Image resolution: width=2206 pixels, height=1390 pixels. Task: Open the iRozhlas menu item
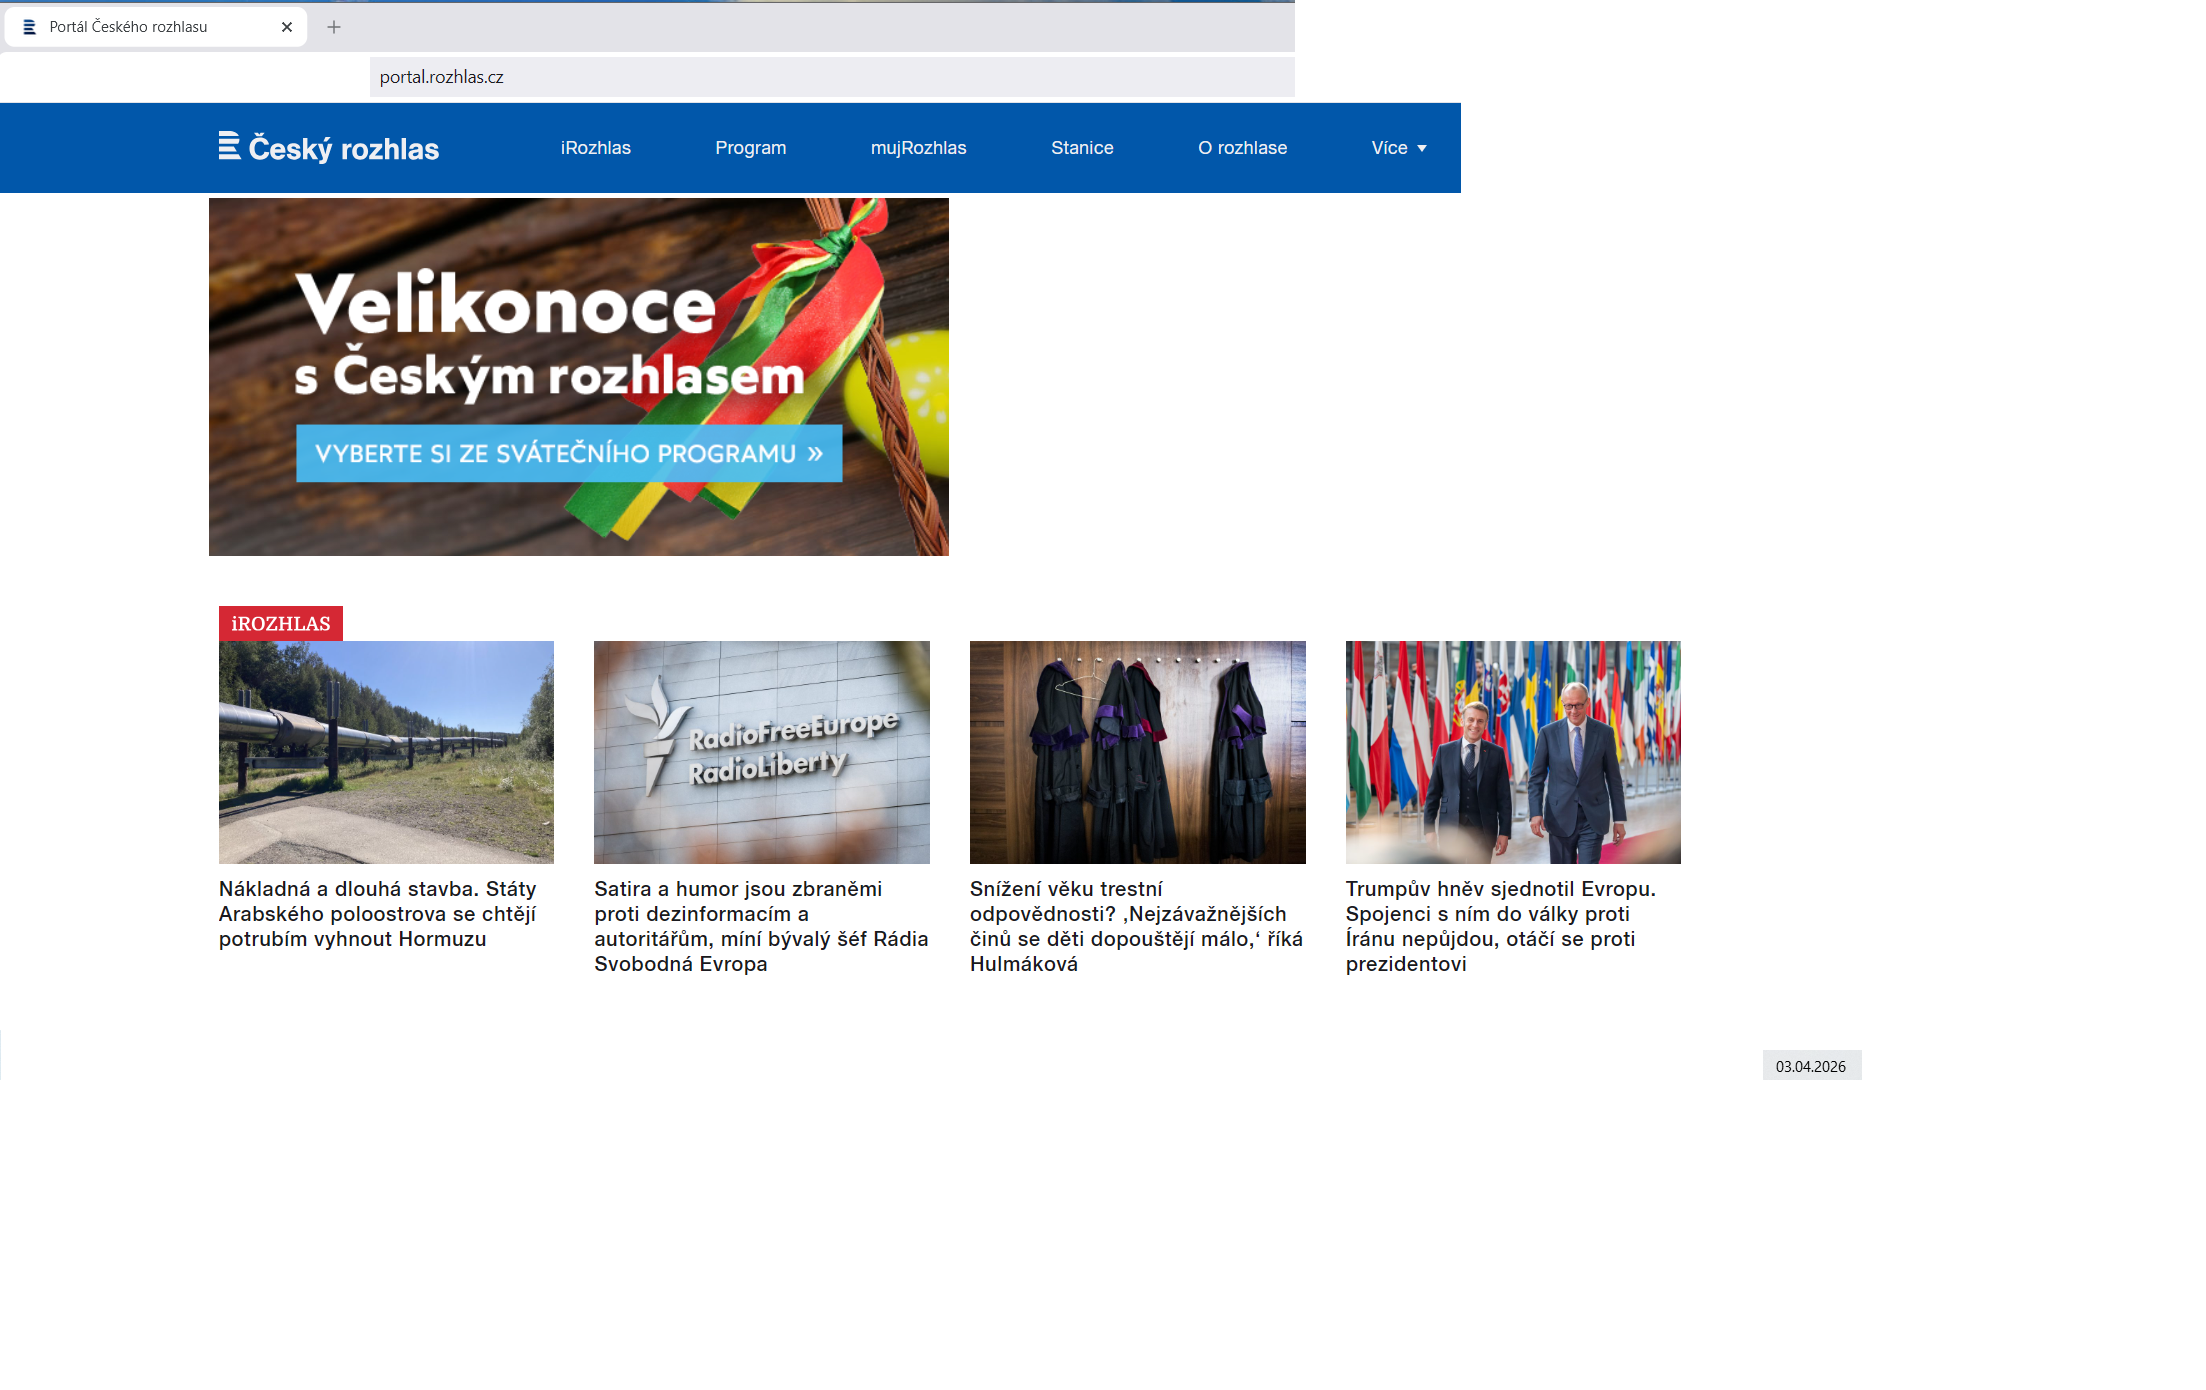[595, 148]
